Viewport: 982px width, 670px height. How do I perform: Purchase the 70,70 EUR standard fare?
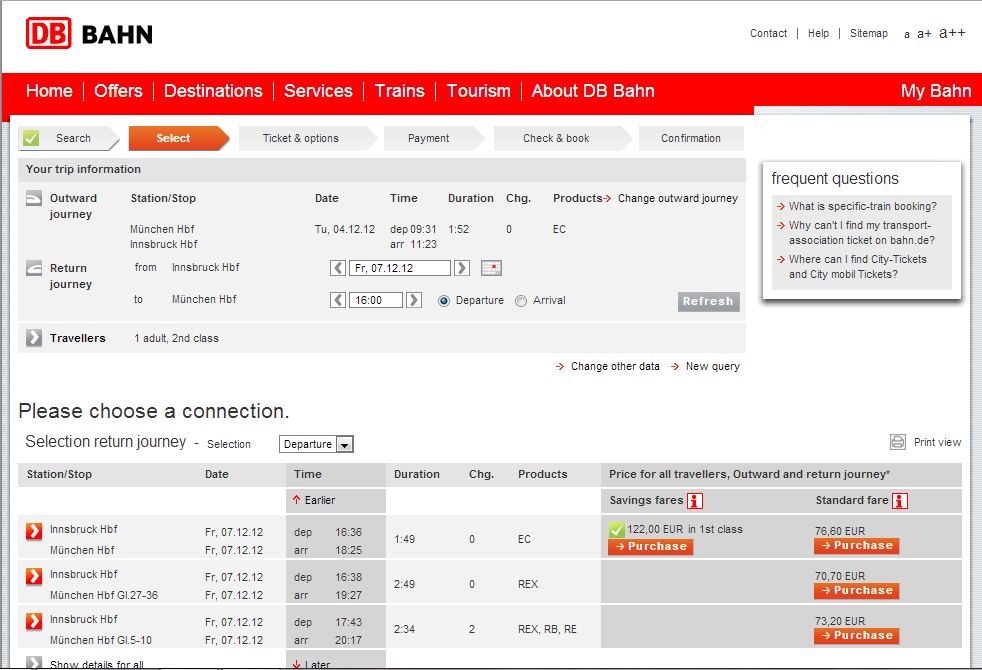coord(857,591)
